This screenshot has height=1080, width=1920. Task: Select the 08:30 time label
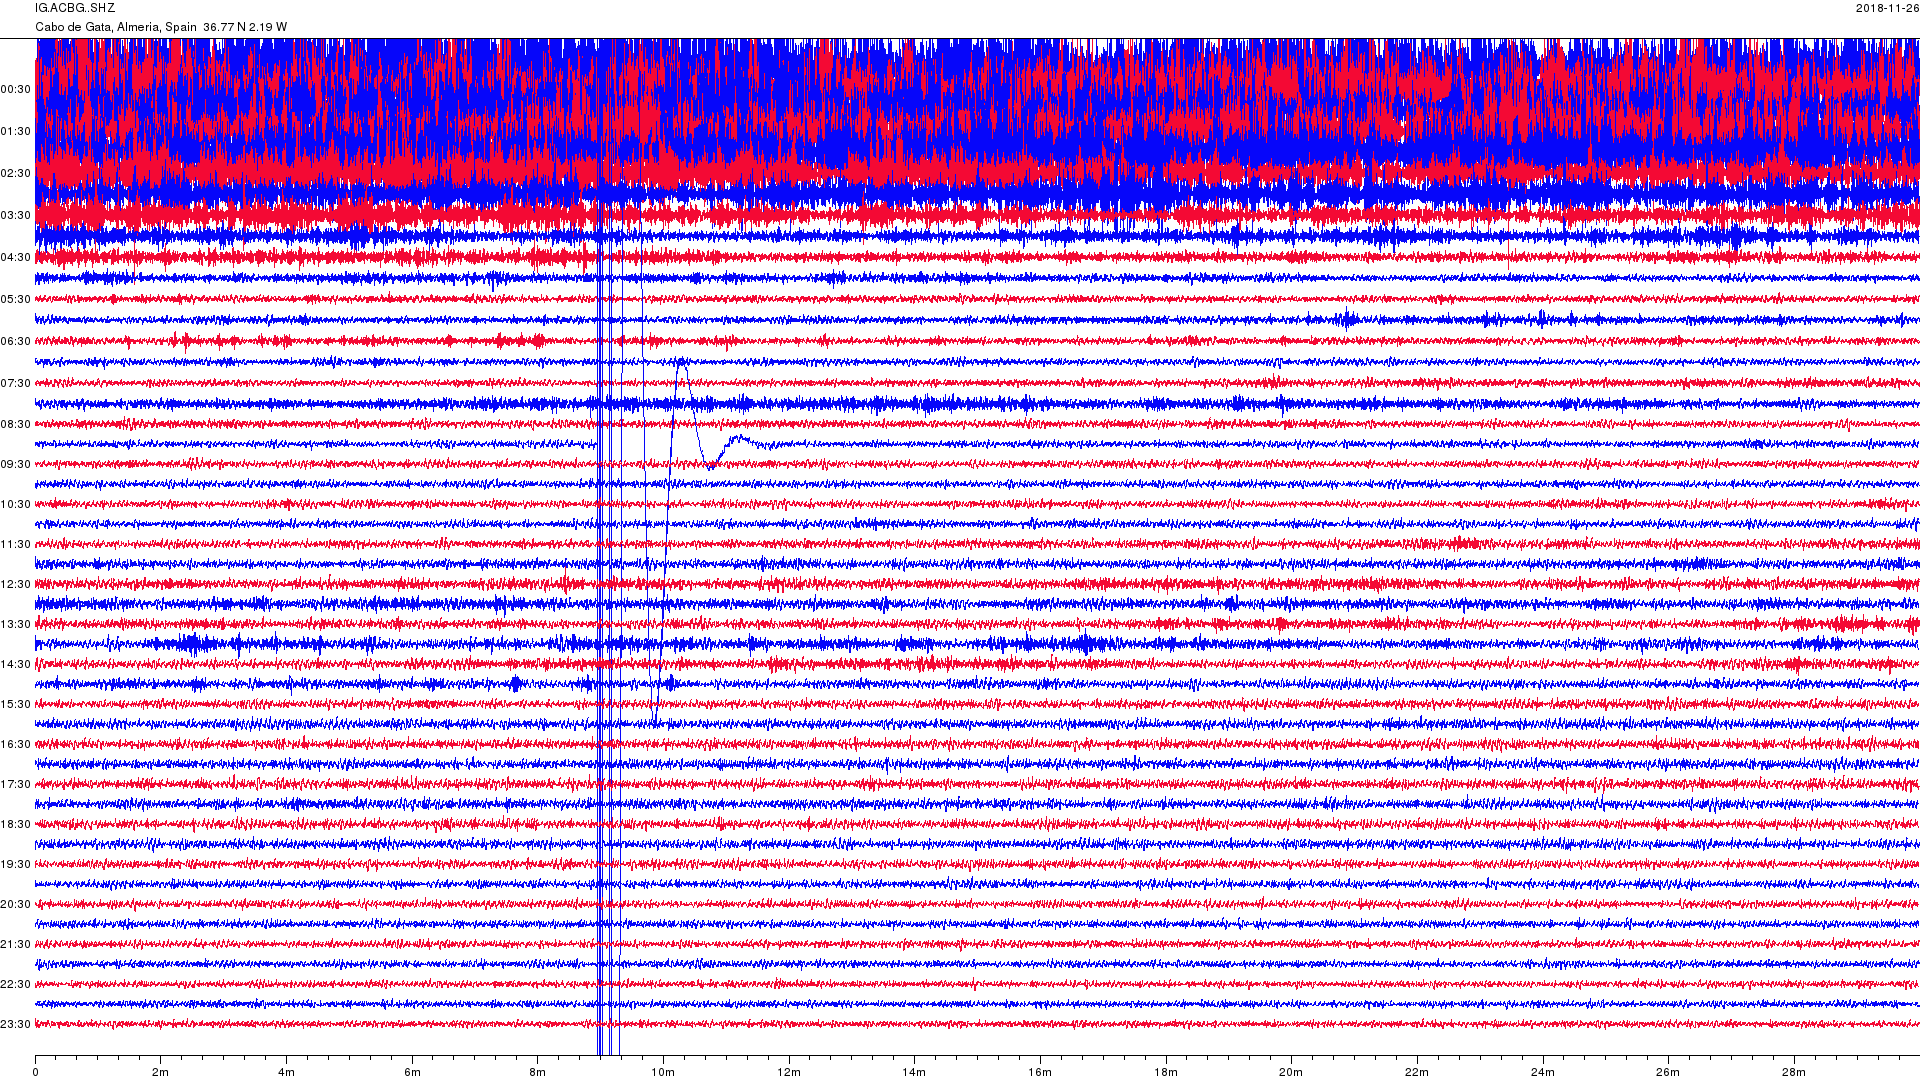point(15,425)
